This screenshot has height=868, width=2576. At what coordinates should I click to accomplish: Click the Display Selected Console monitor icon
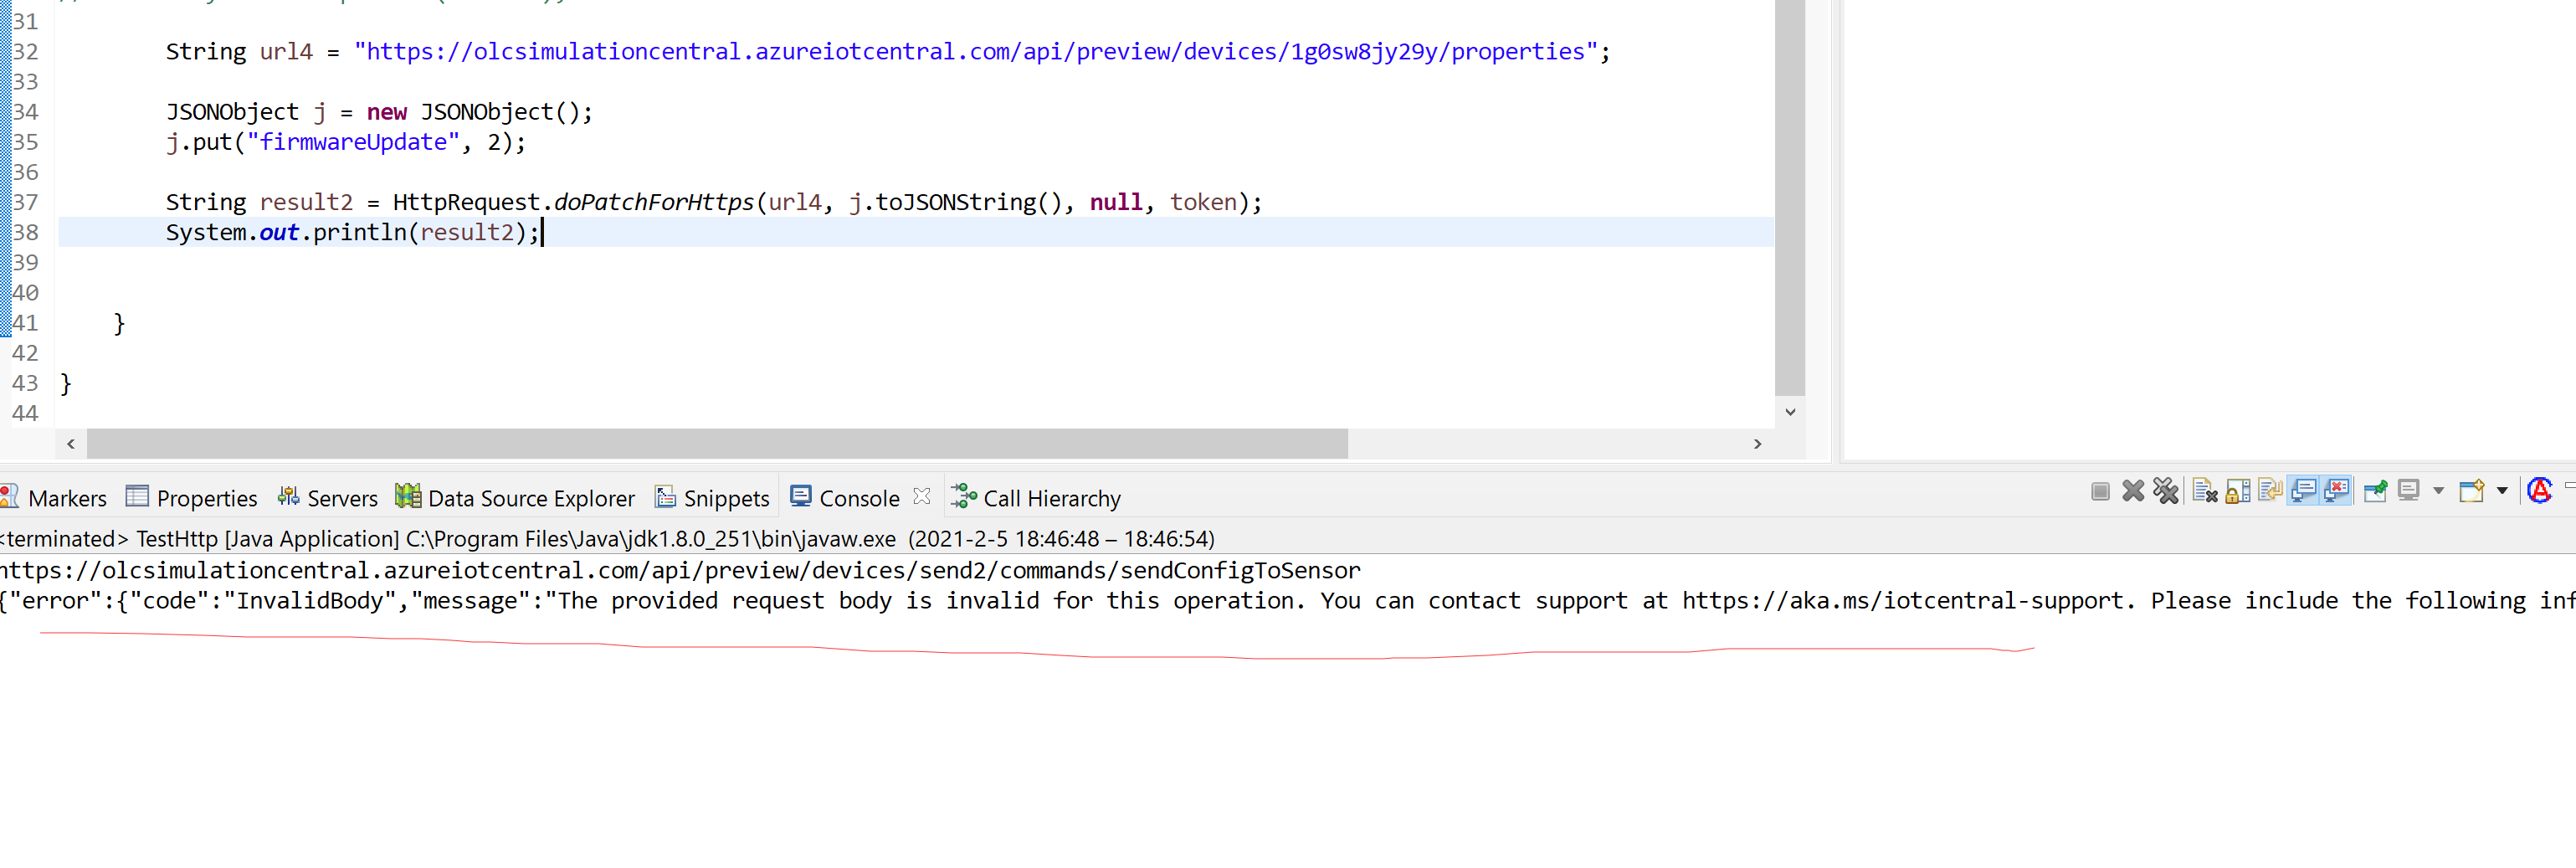tap(2409, 491)
